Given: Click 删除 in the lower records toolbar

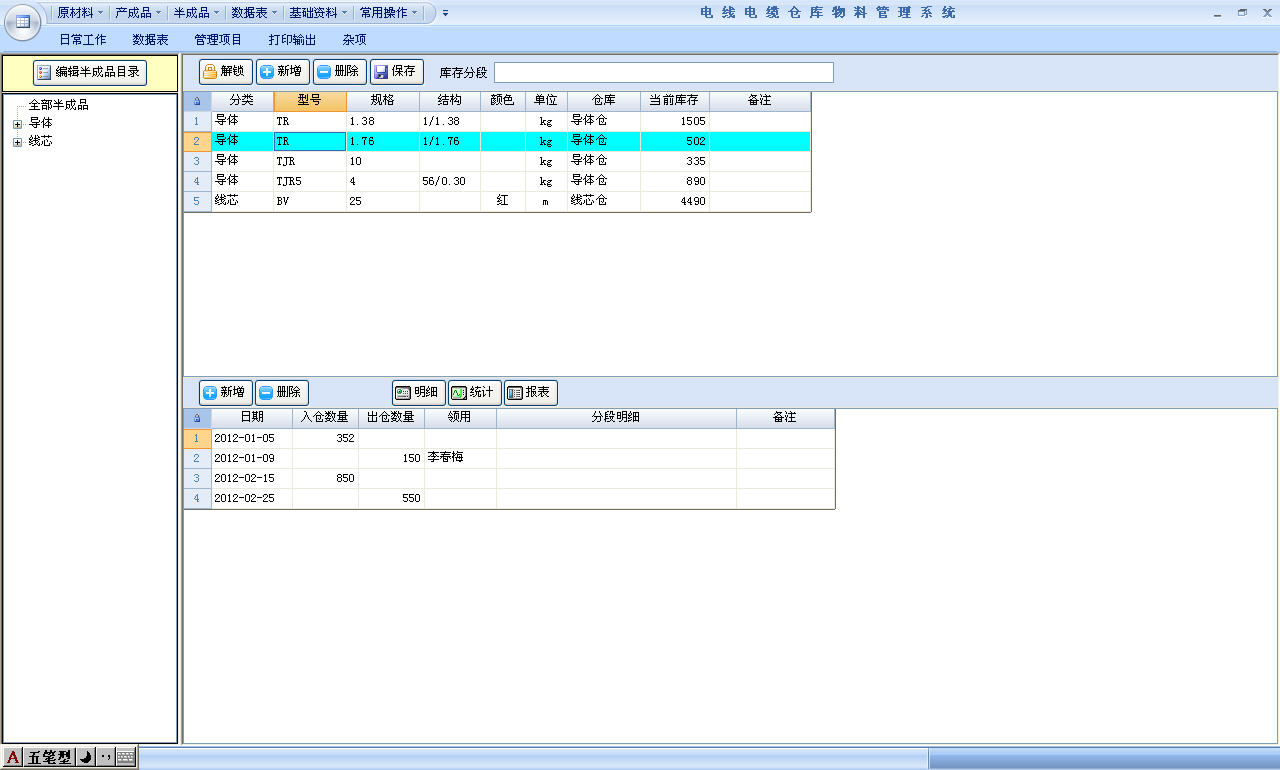Looking at the screenshot, I should [281, 393].
